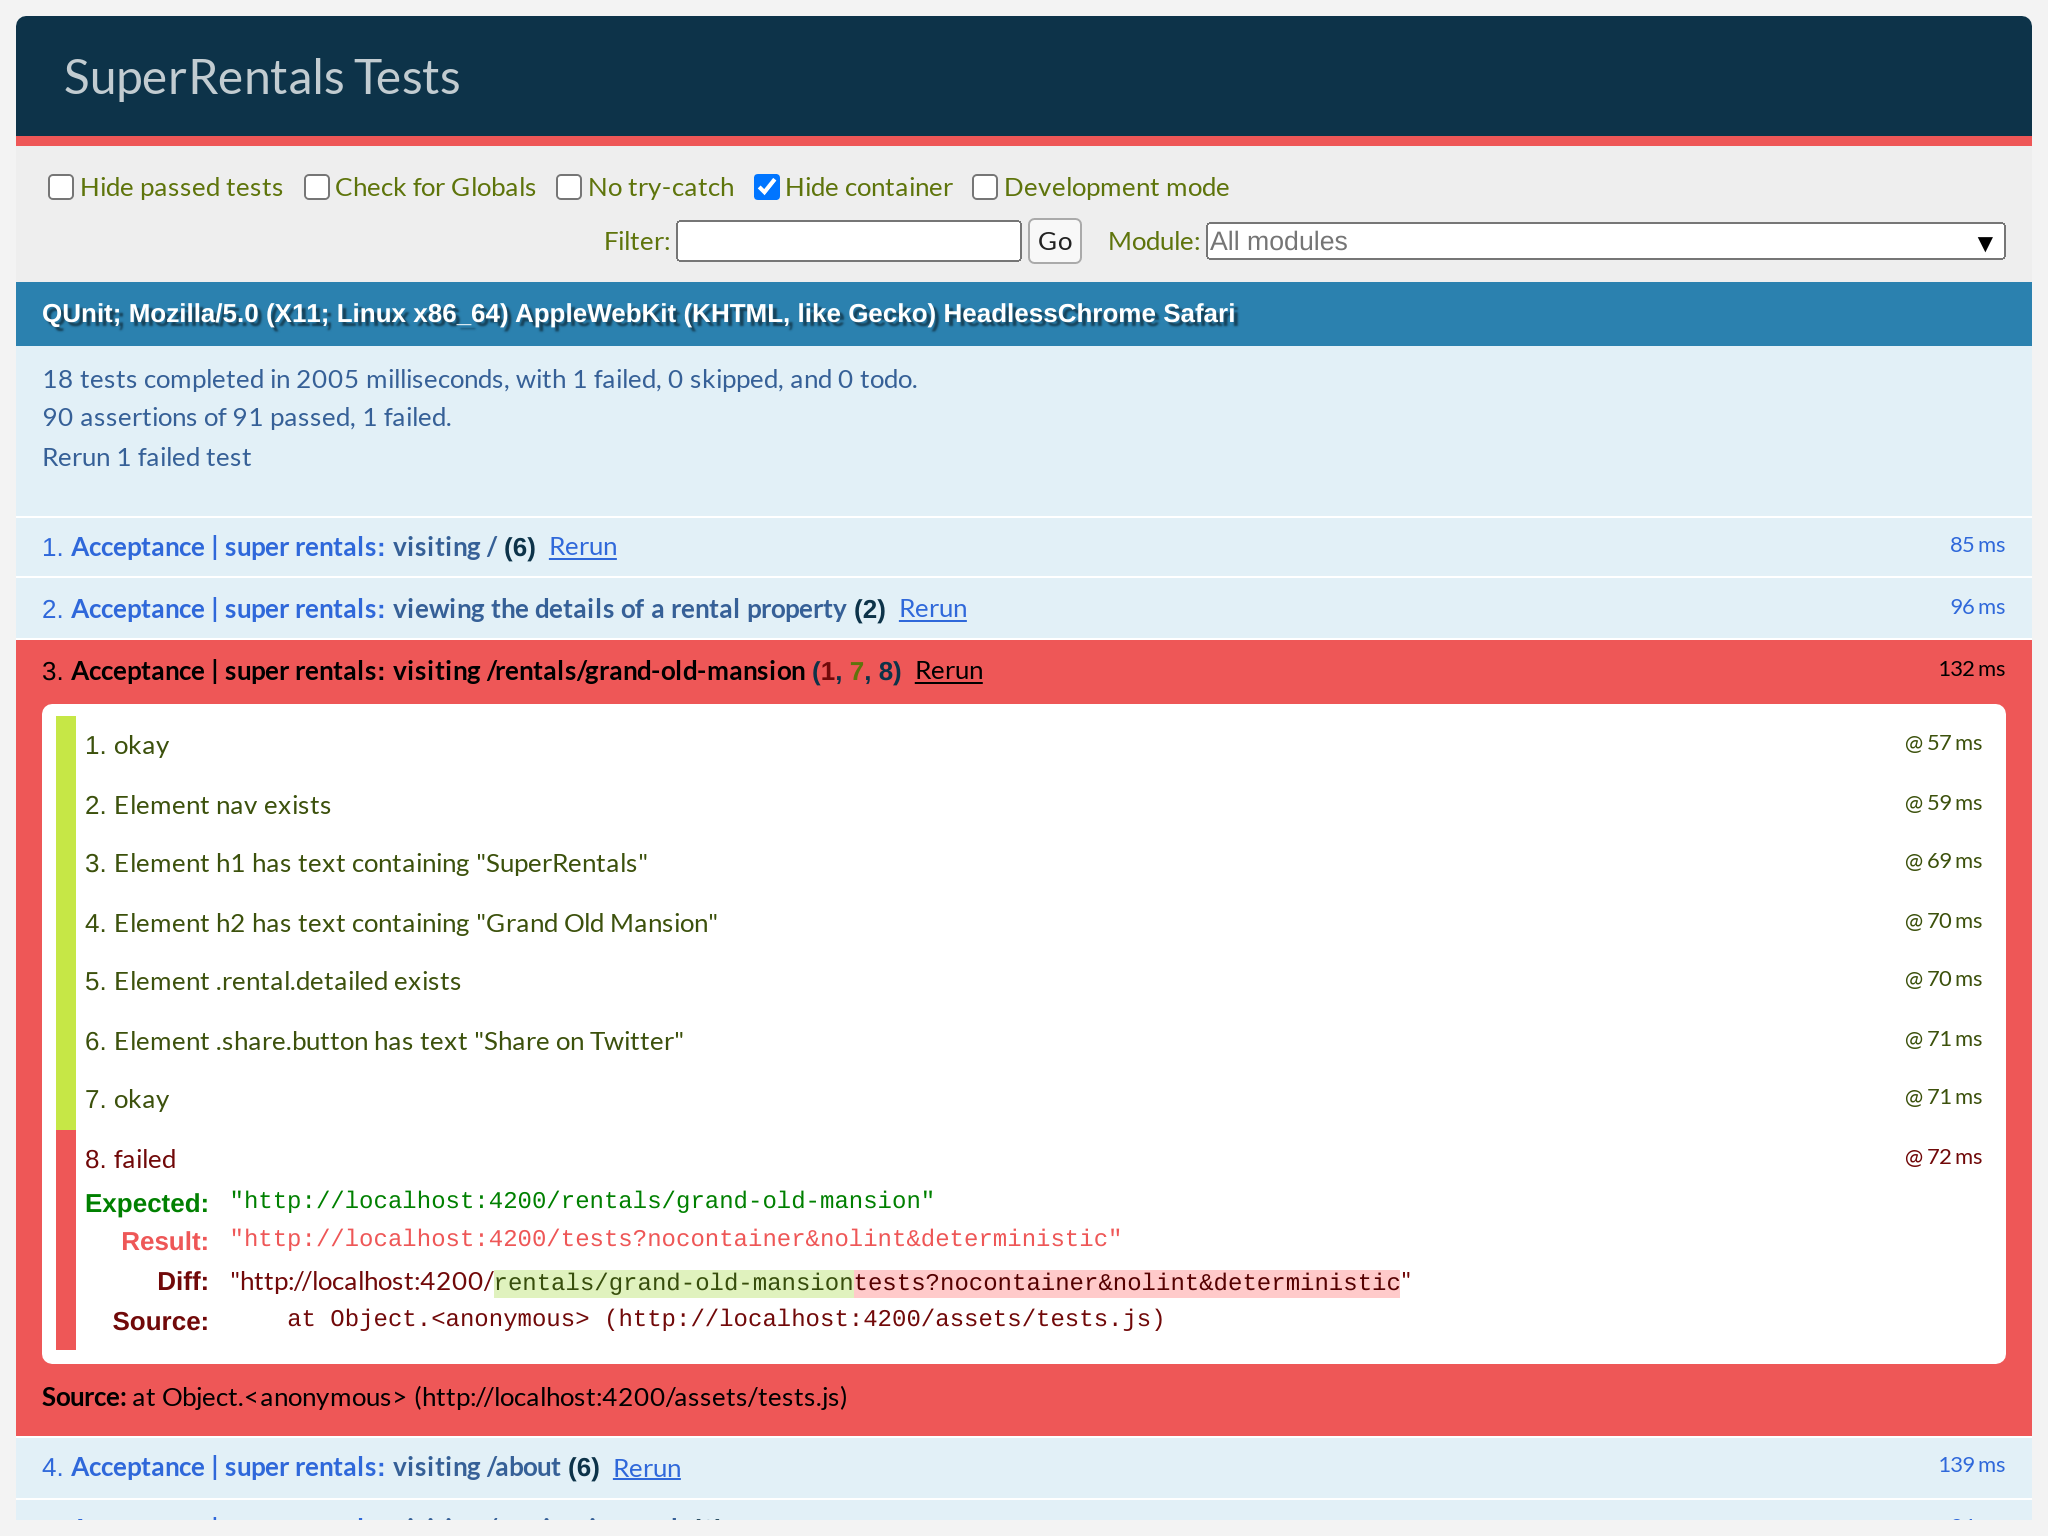Click the '132 ms' runtime of test 3
Viewport: 2048px width, 1536px height.
1971,669
